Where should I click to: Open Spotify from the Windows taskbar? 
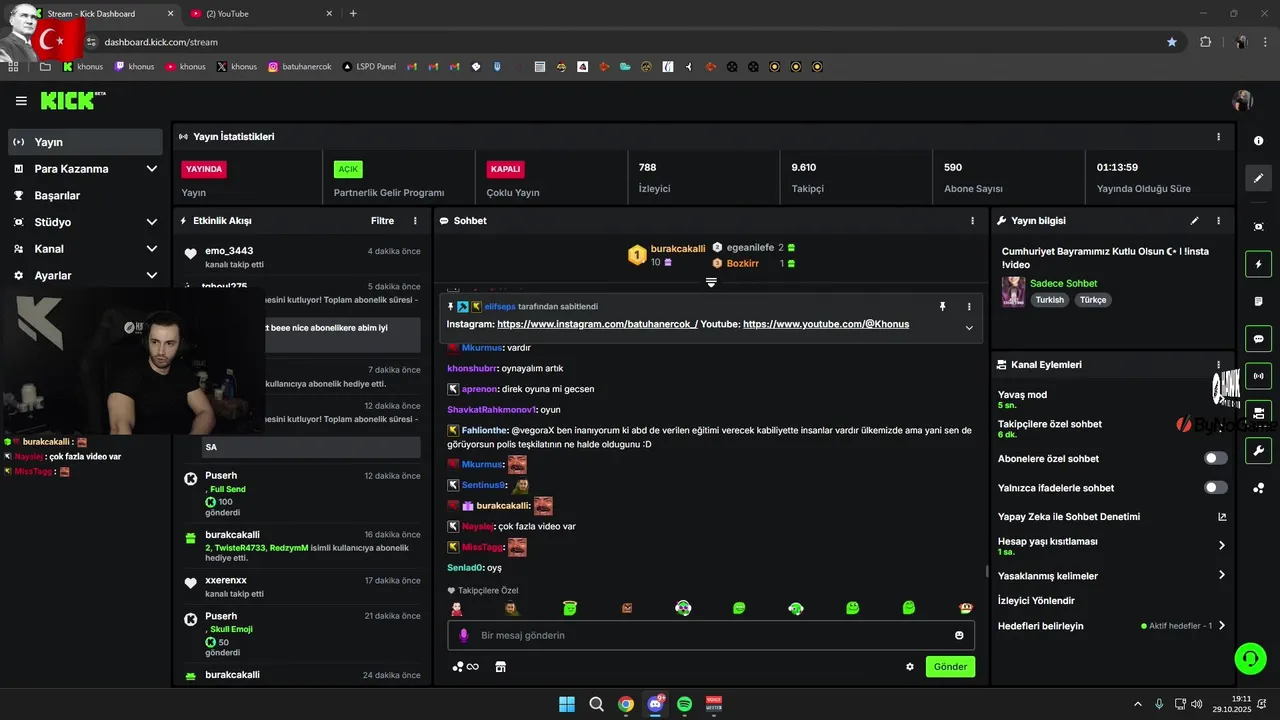[685, 704]
